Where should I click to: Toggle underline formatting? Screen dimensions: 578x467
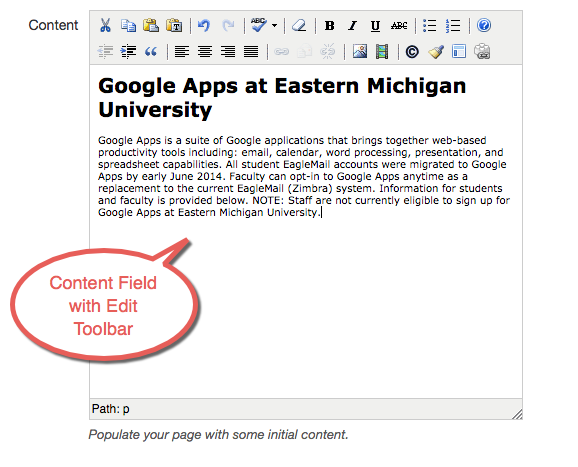(x=376, y=26)
